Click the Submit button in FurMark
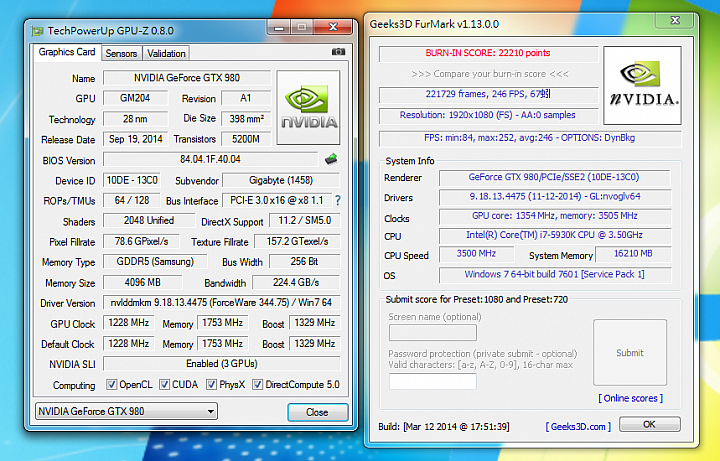The width and height of the screenshot is (720, 461). [x=630, y=353]
